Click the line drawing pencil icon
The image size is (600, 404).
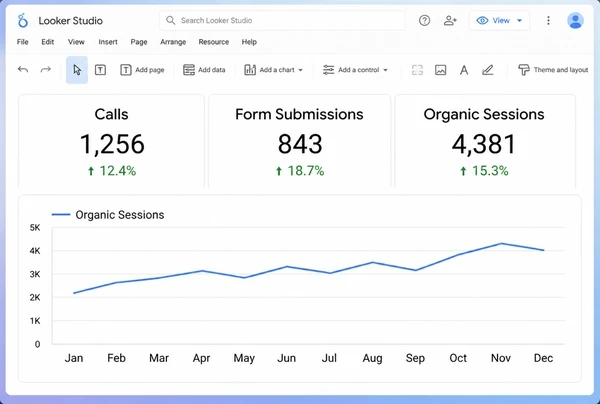point(488,70)
